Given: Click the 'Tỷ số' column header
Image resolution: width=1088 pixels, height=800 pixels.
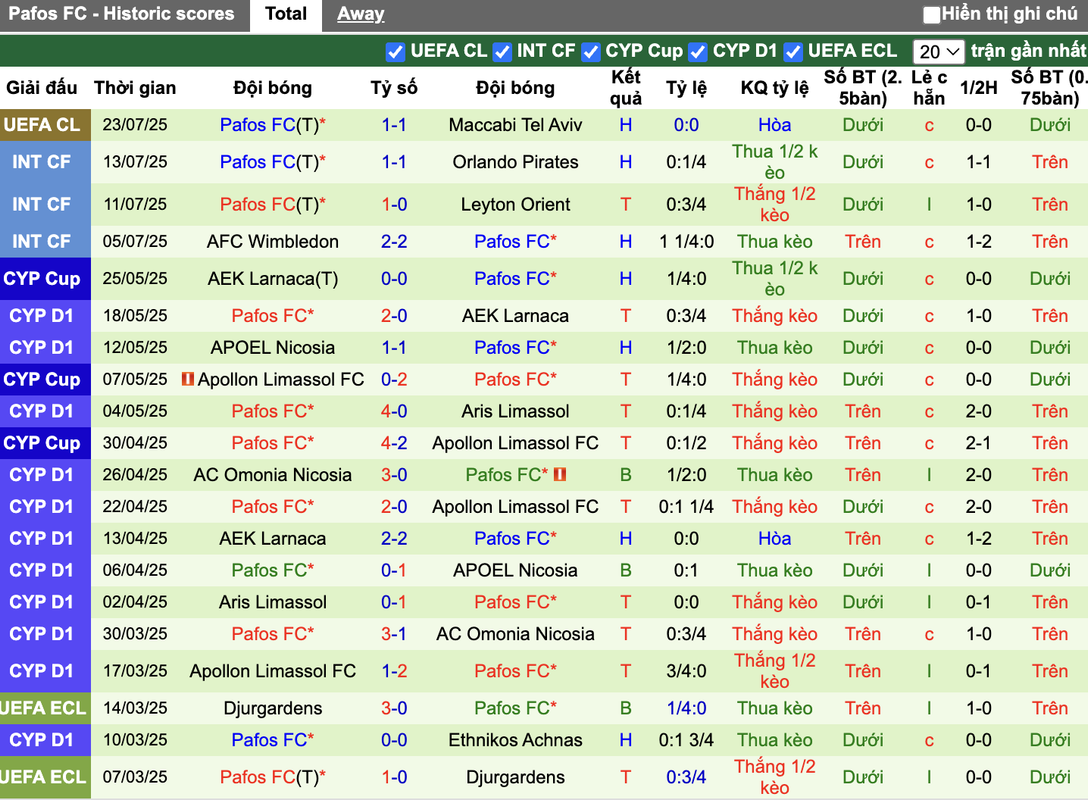Looking at the screenshot, I should tap(393, 88).
